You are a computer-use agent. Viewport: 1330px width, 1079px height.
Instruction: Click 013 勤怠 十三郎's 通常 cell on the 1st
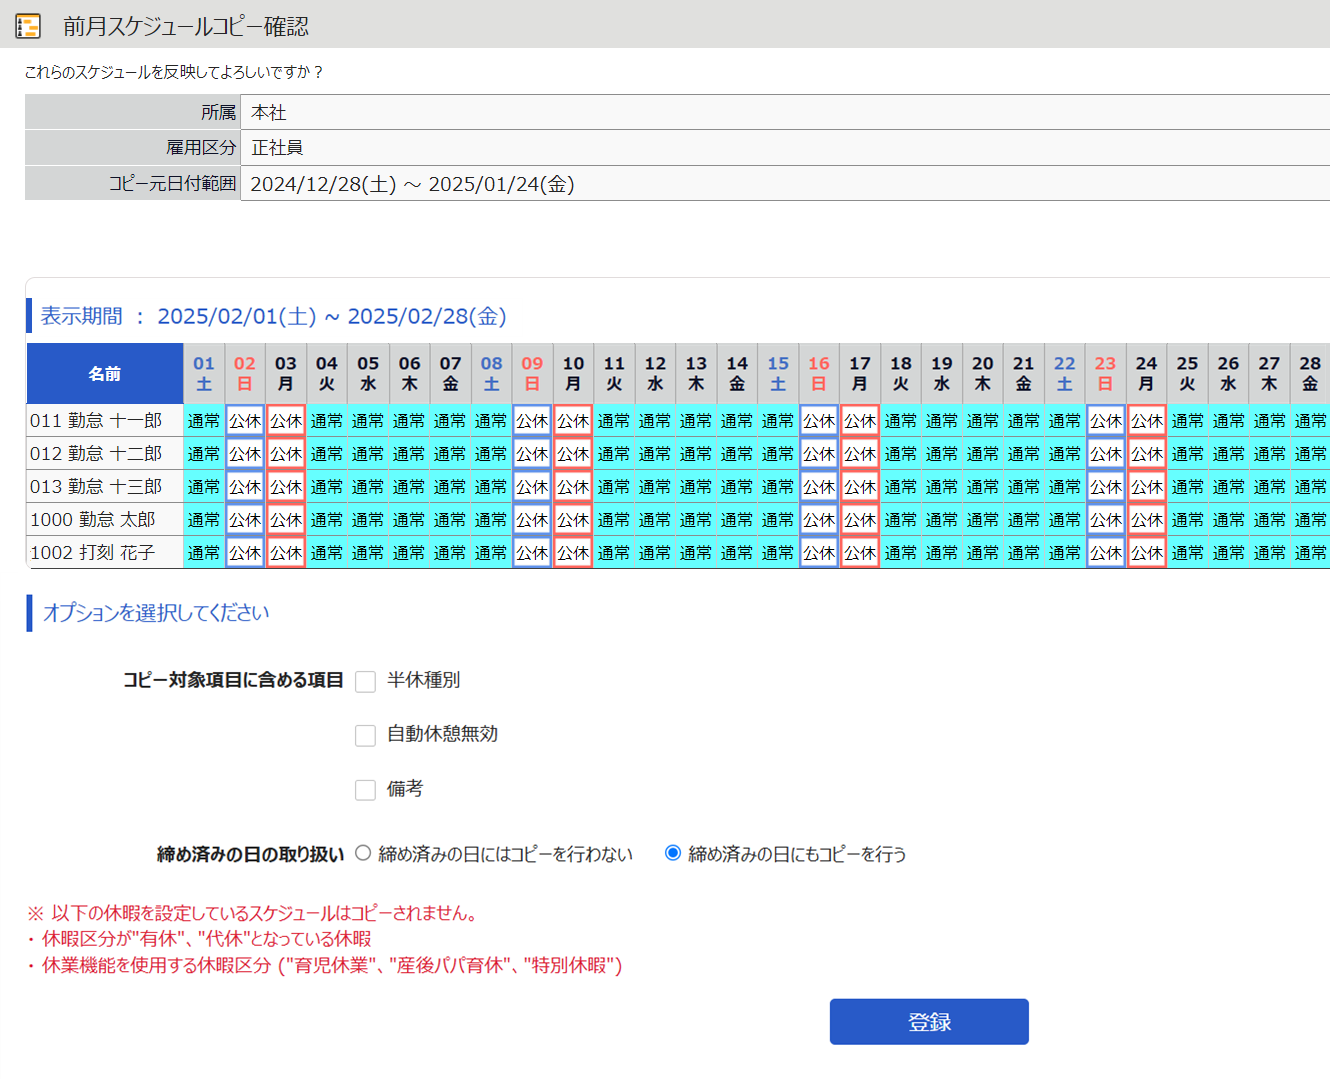click(x=204, y=487)
